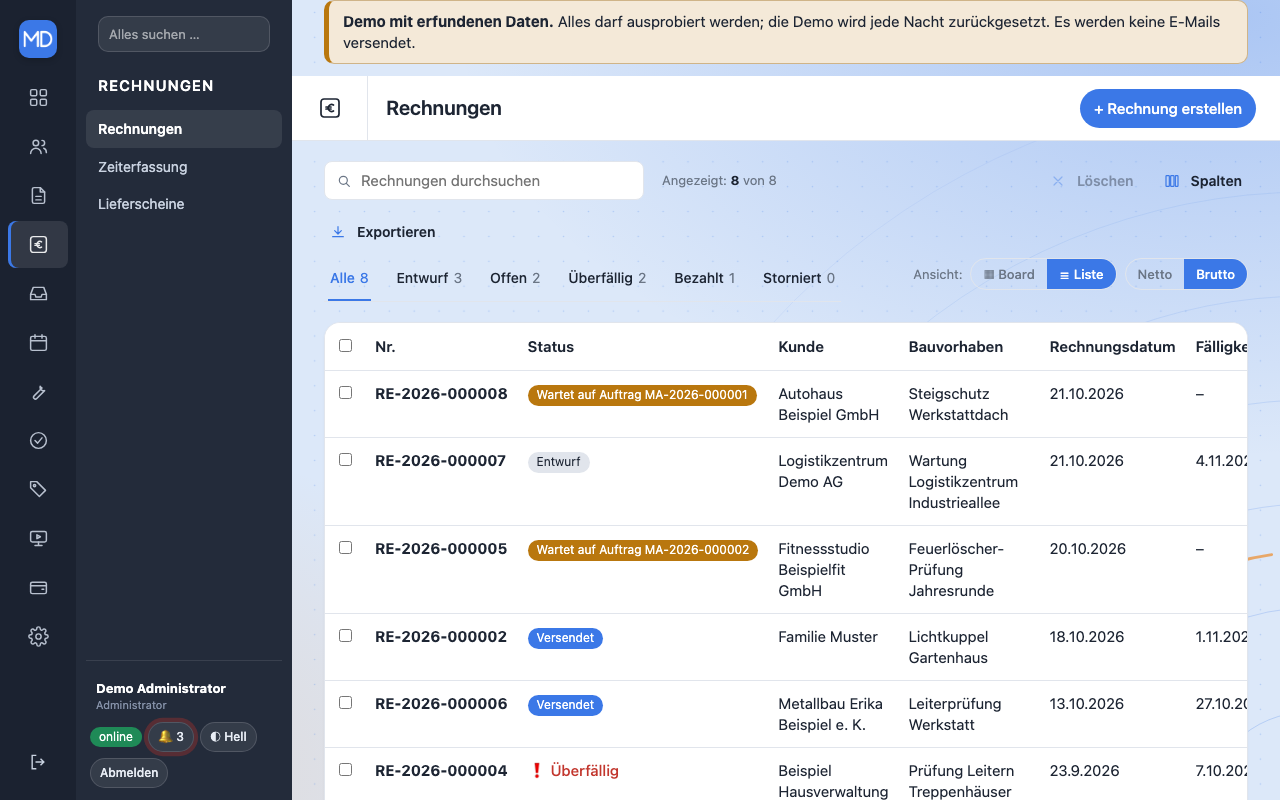Screen dimensions: 1280x800
Task: Open Zeiterfassung in the side menu
Action: pos(184,167)
